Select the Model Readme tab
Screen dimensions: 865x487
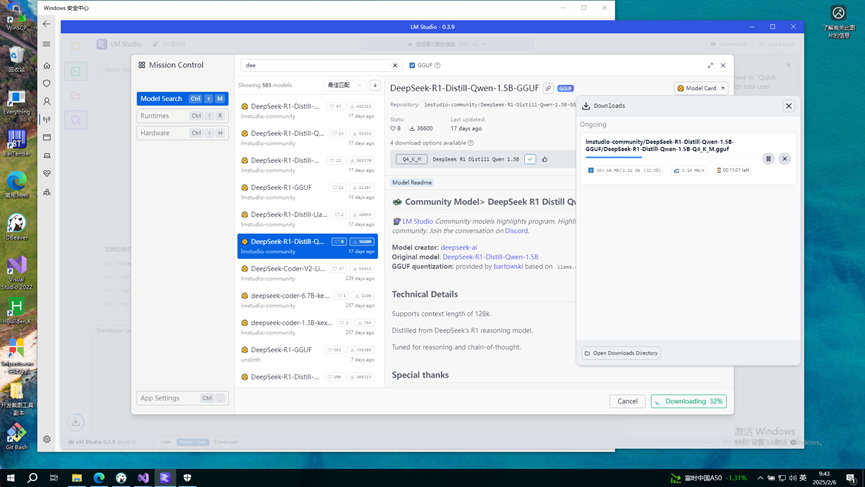(412, 183)
